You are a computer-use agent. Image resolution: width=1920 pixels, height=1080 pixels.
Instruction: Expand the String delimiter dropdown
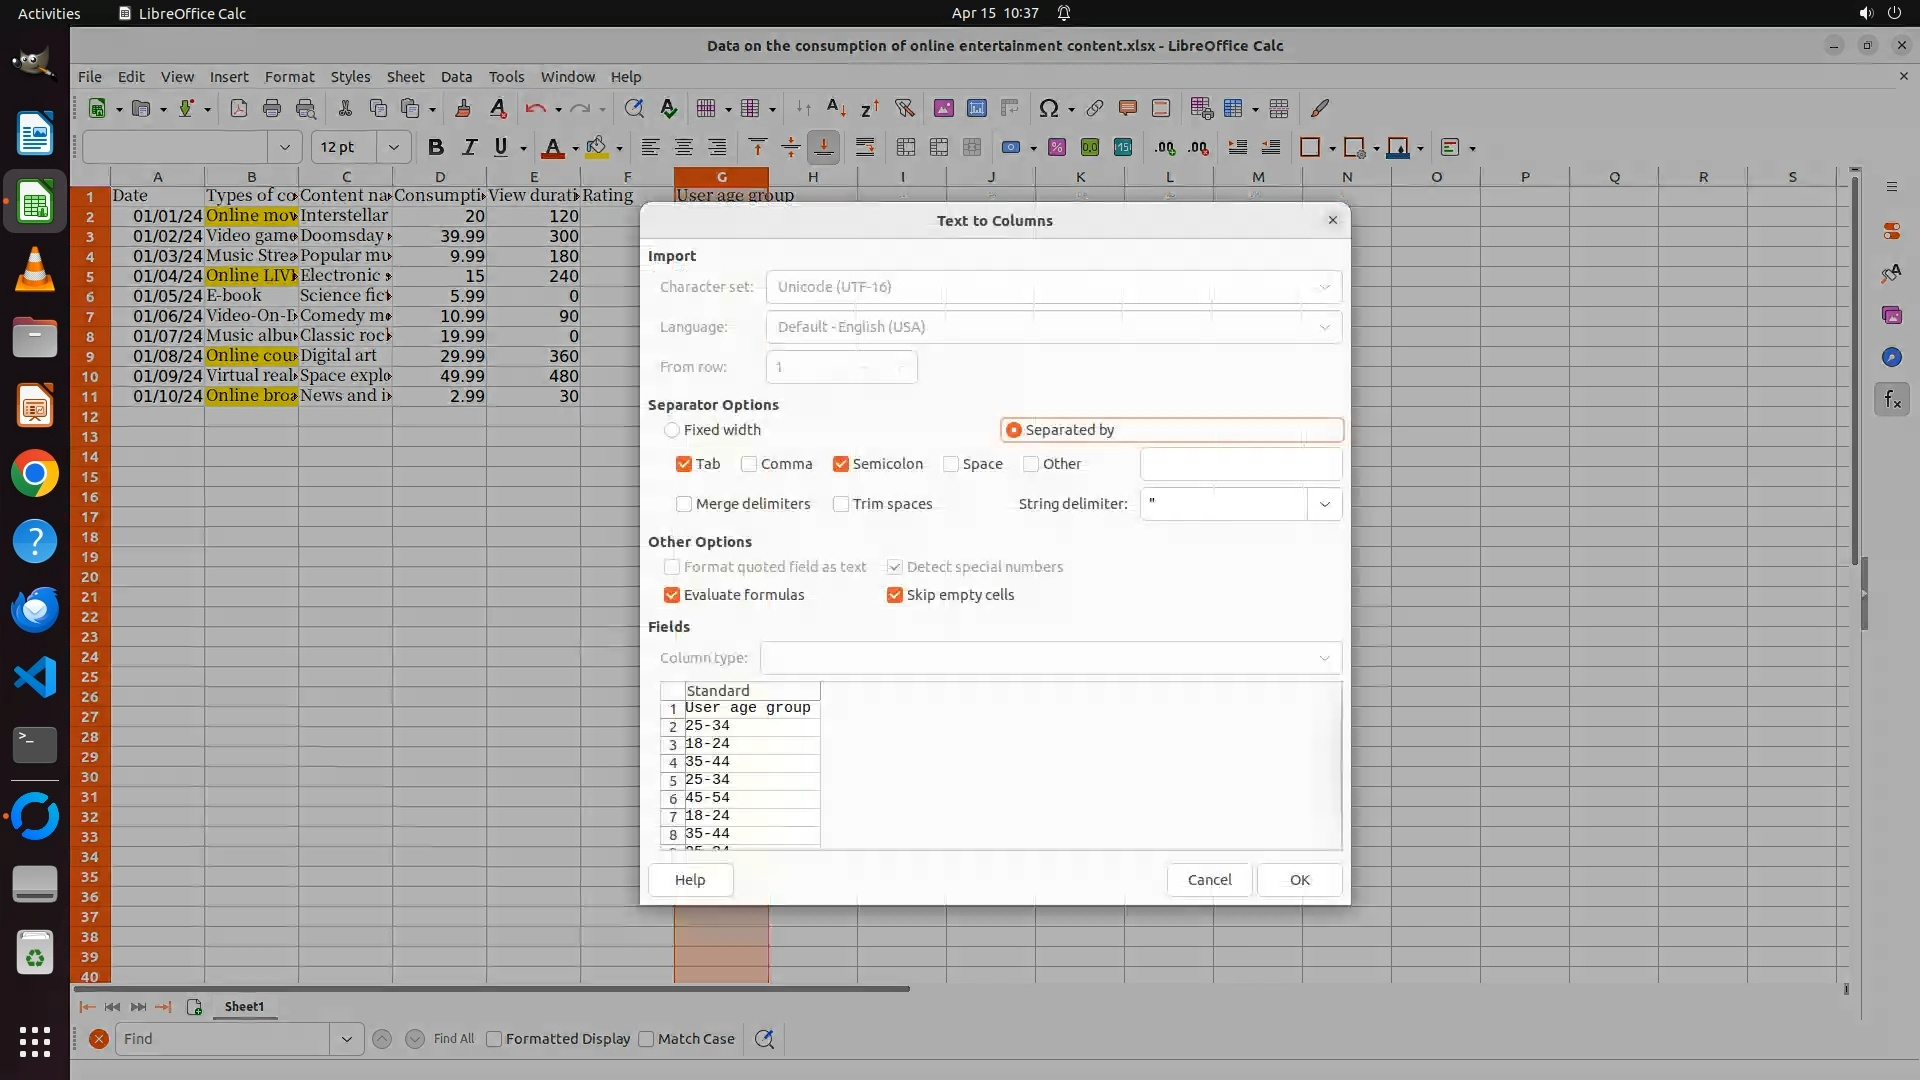(x=1324, y=504)
